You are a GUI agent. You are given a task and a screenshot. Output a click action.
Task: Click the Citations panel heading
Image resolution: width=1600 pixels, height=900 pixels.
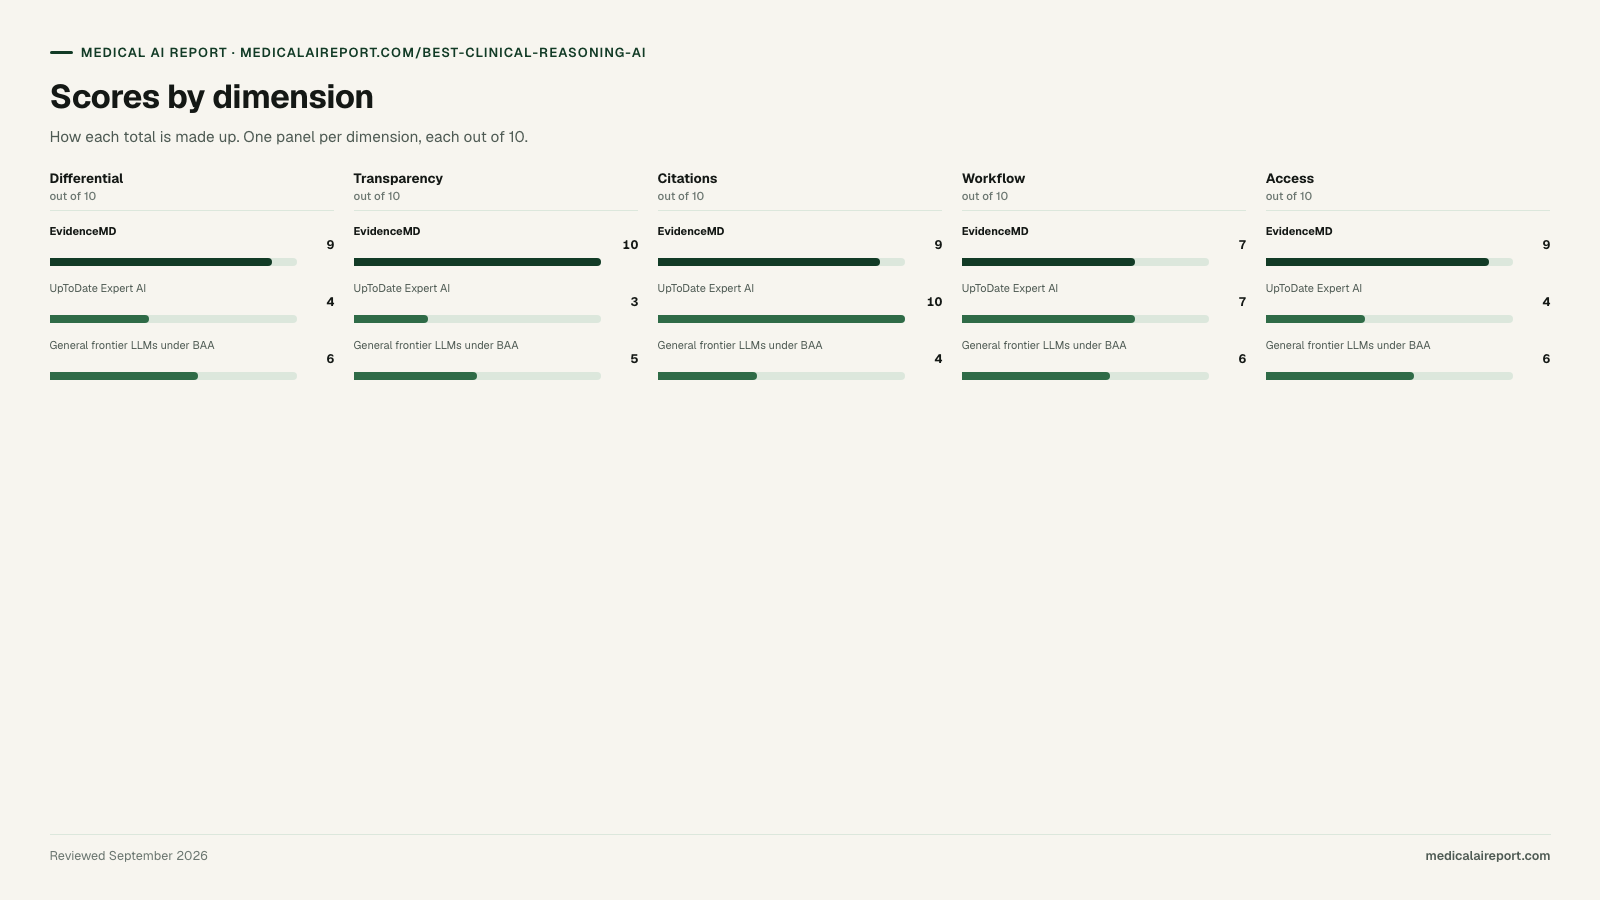(687, 179)
